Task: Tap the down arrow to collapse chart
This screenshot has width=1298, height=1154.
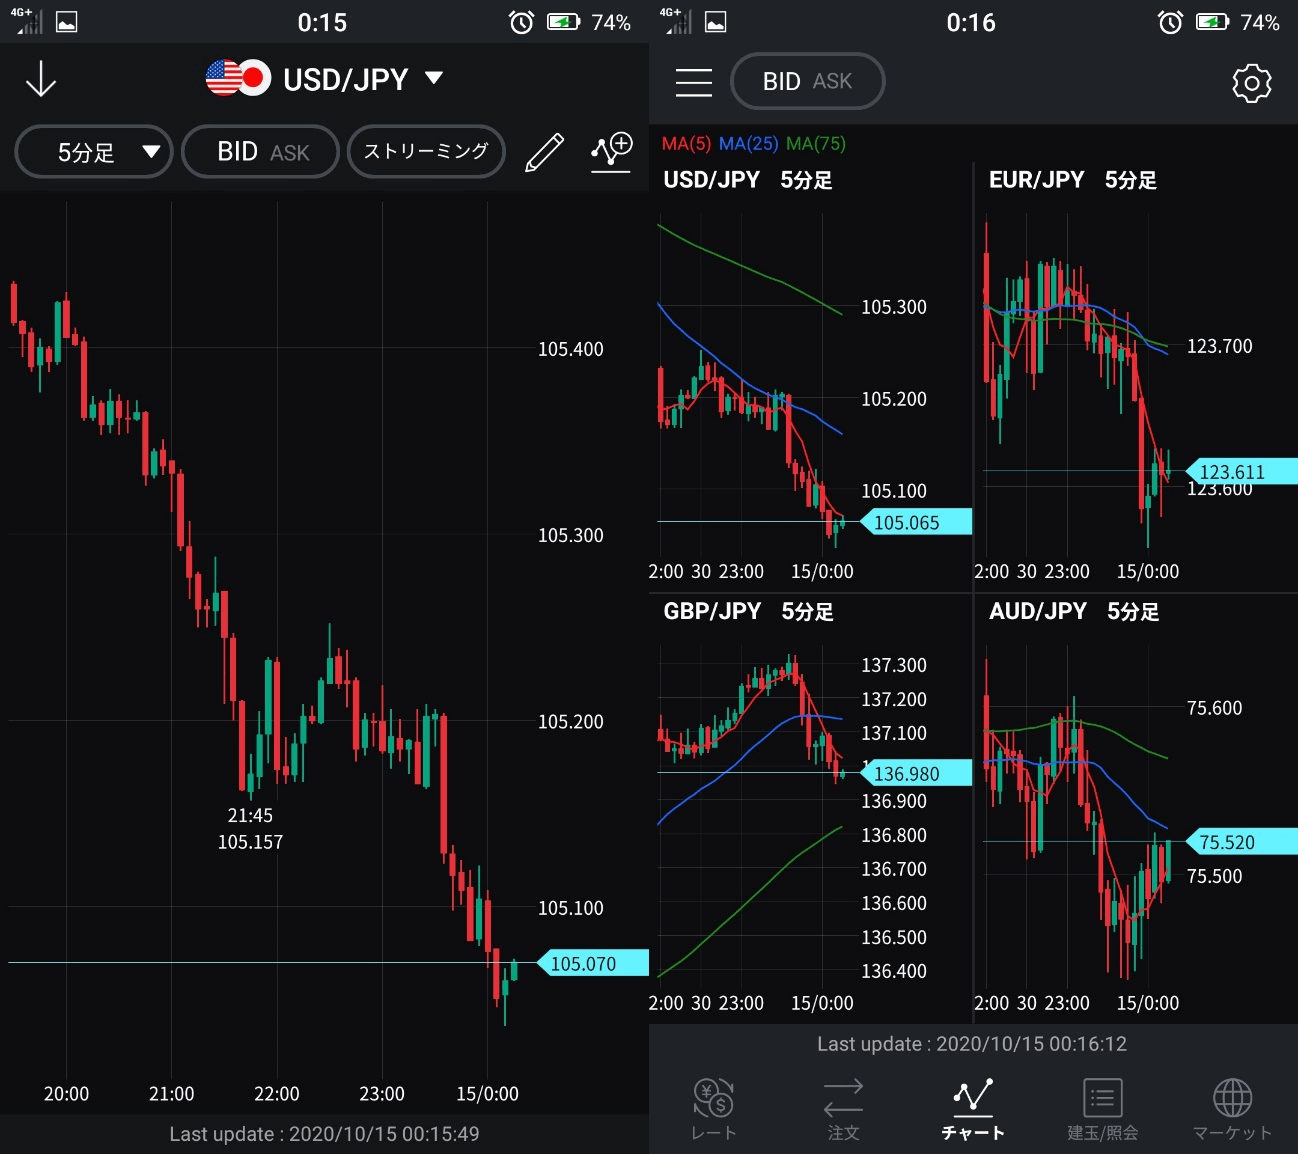Action: [x=40, y=79]
